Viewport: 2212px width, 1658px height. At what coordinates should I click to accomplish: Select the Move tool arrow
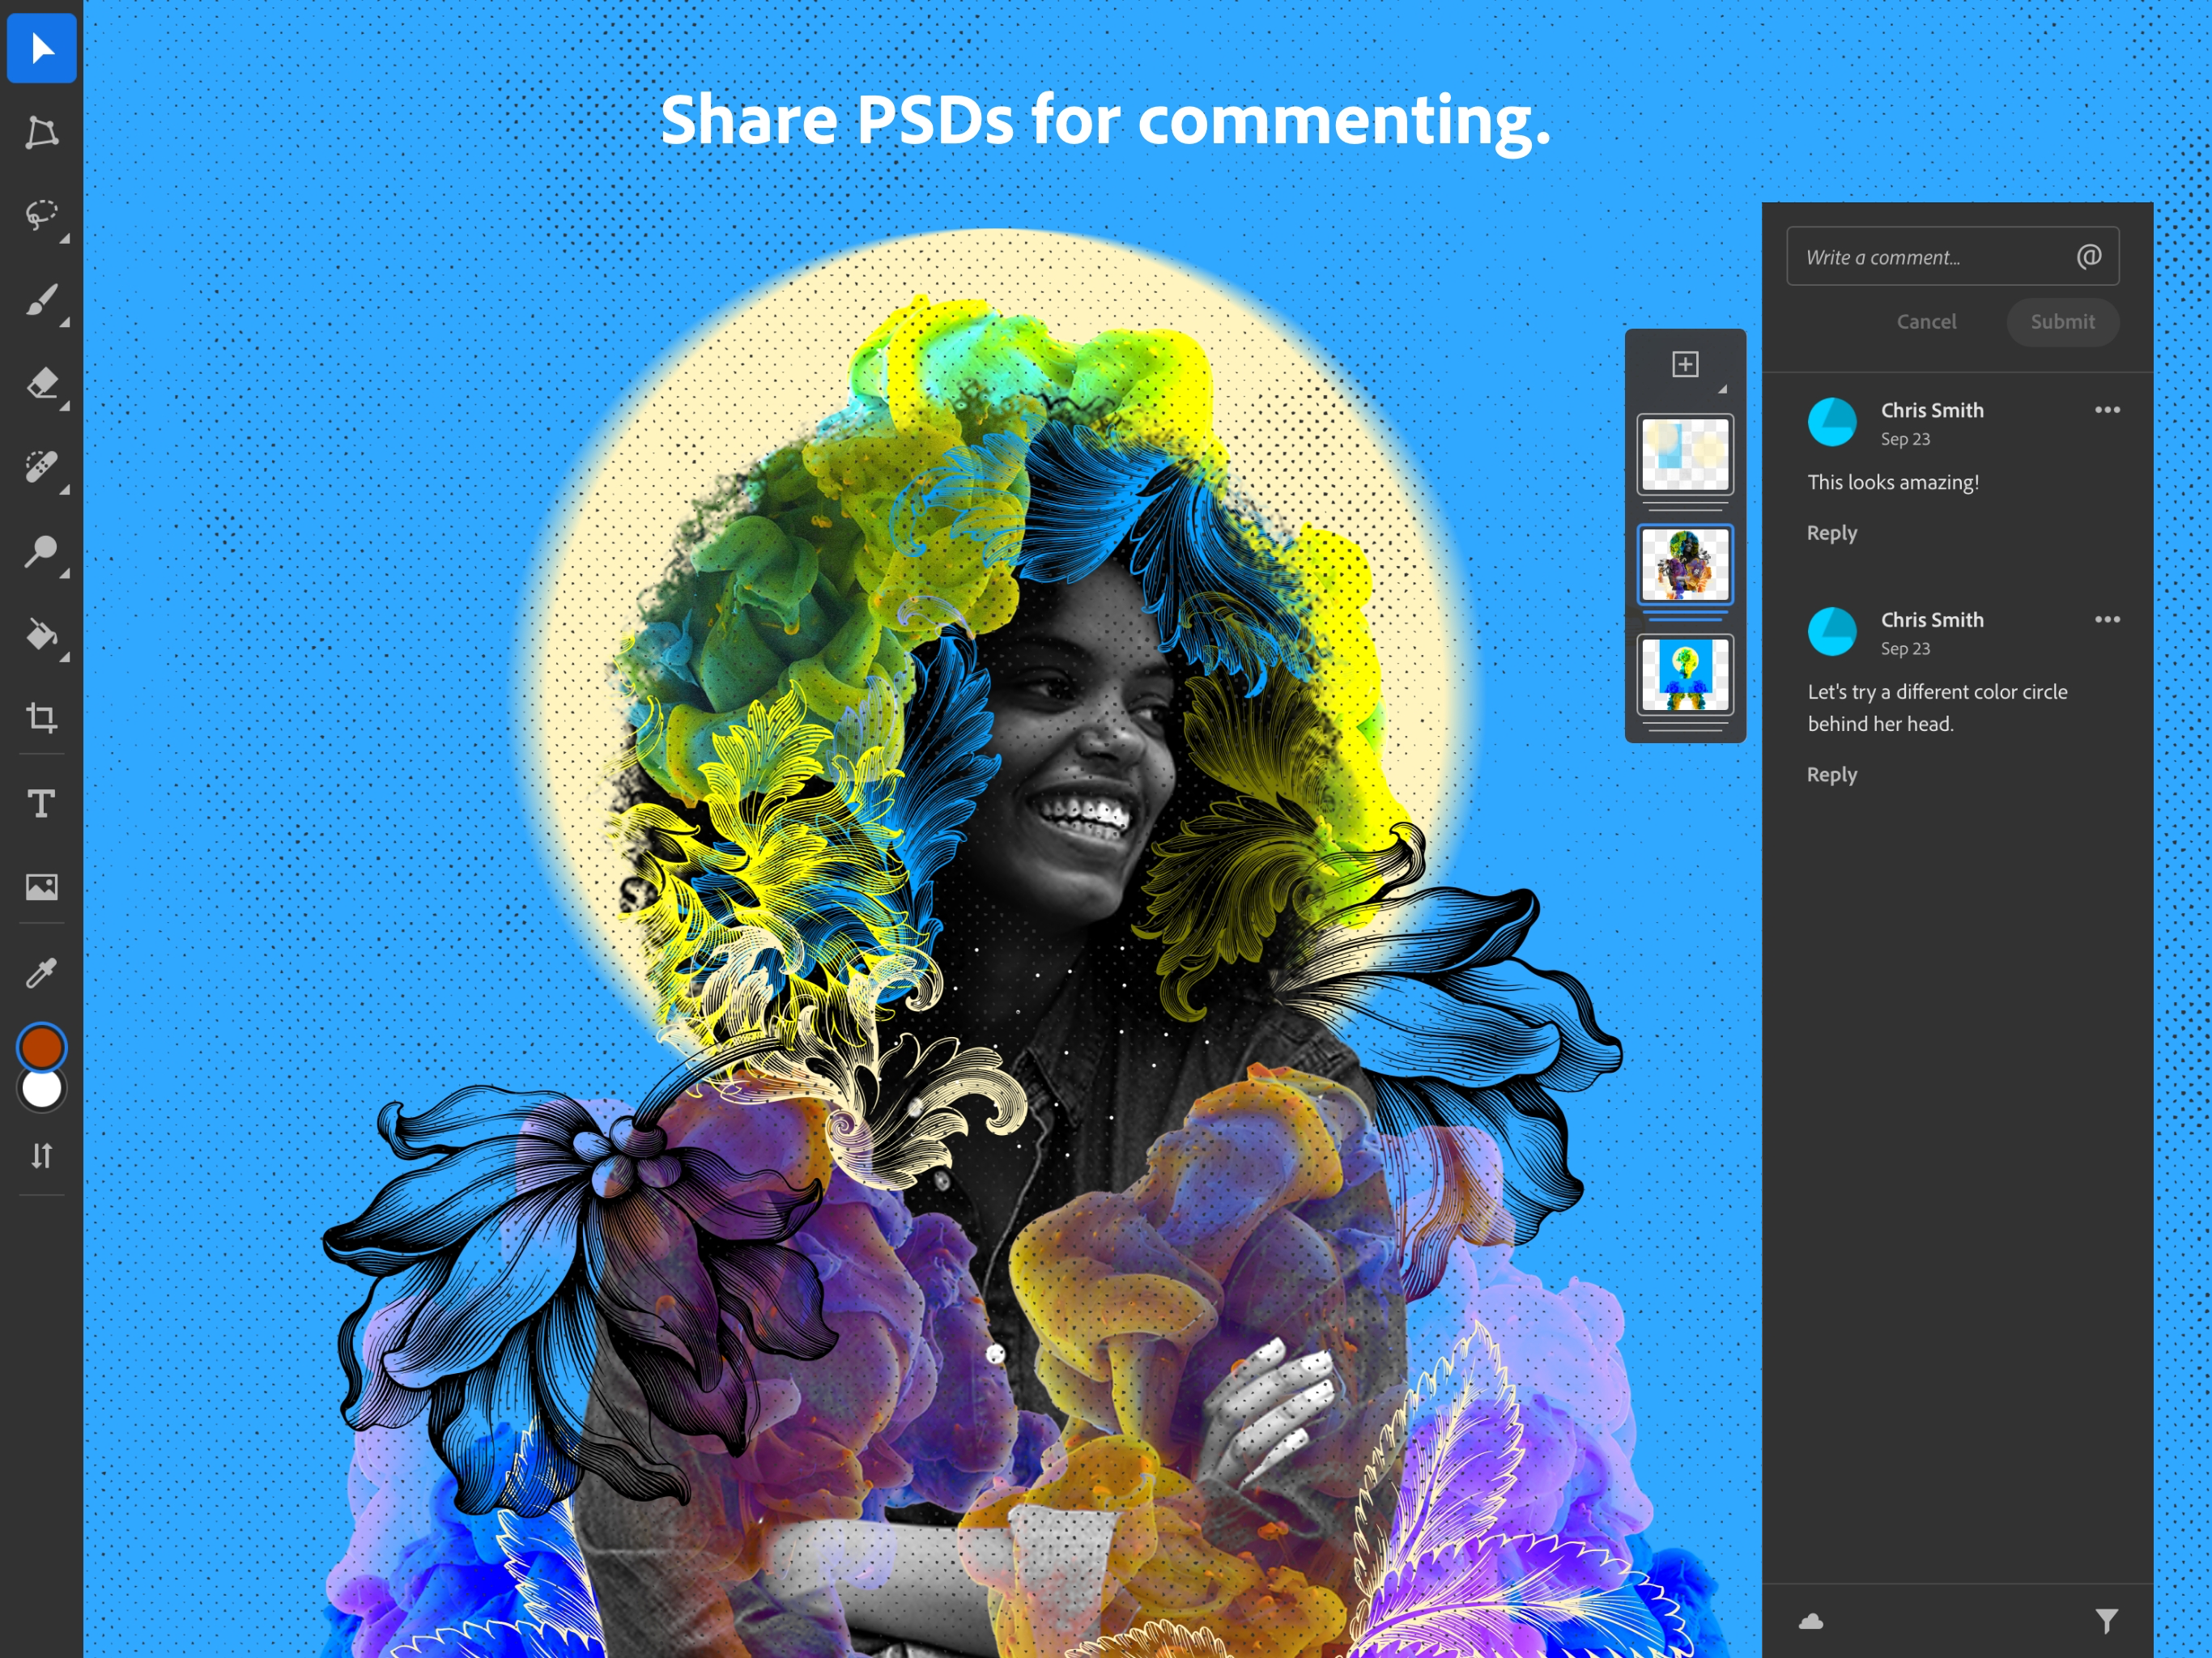[x=41, y=48]
